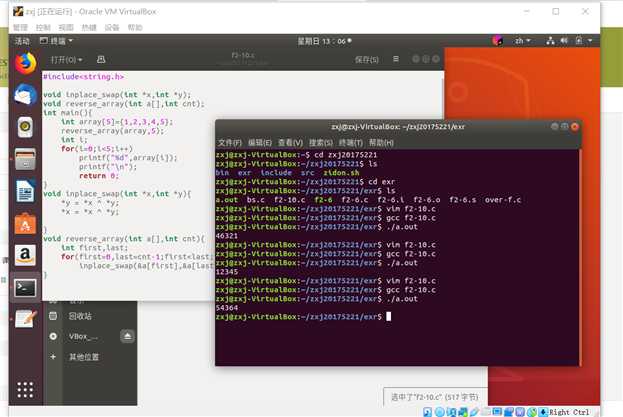
Task: Open gedit hamburger menu
Action: click(x=396, y=59)
